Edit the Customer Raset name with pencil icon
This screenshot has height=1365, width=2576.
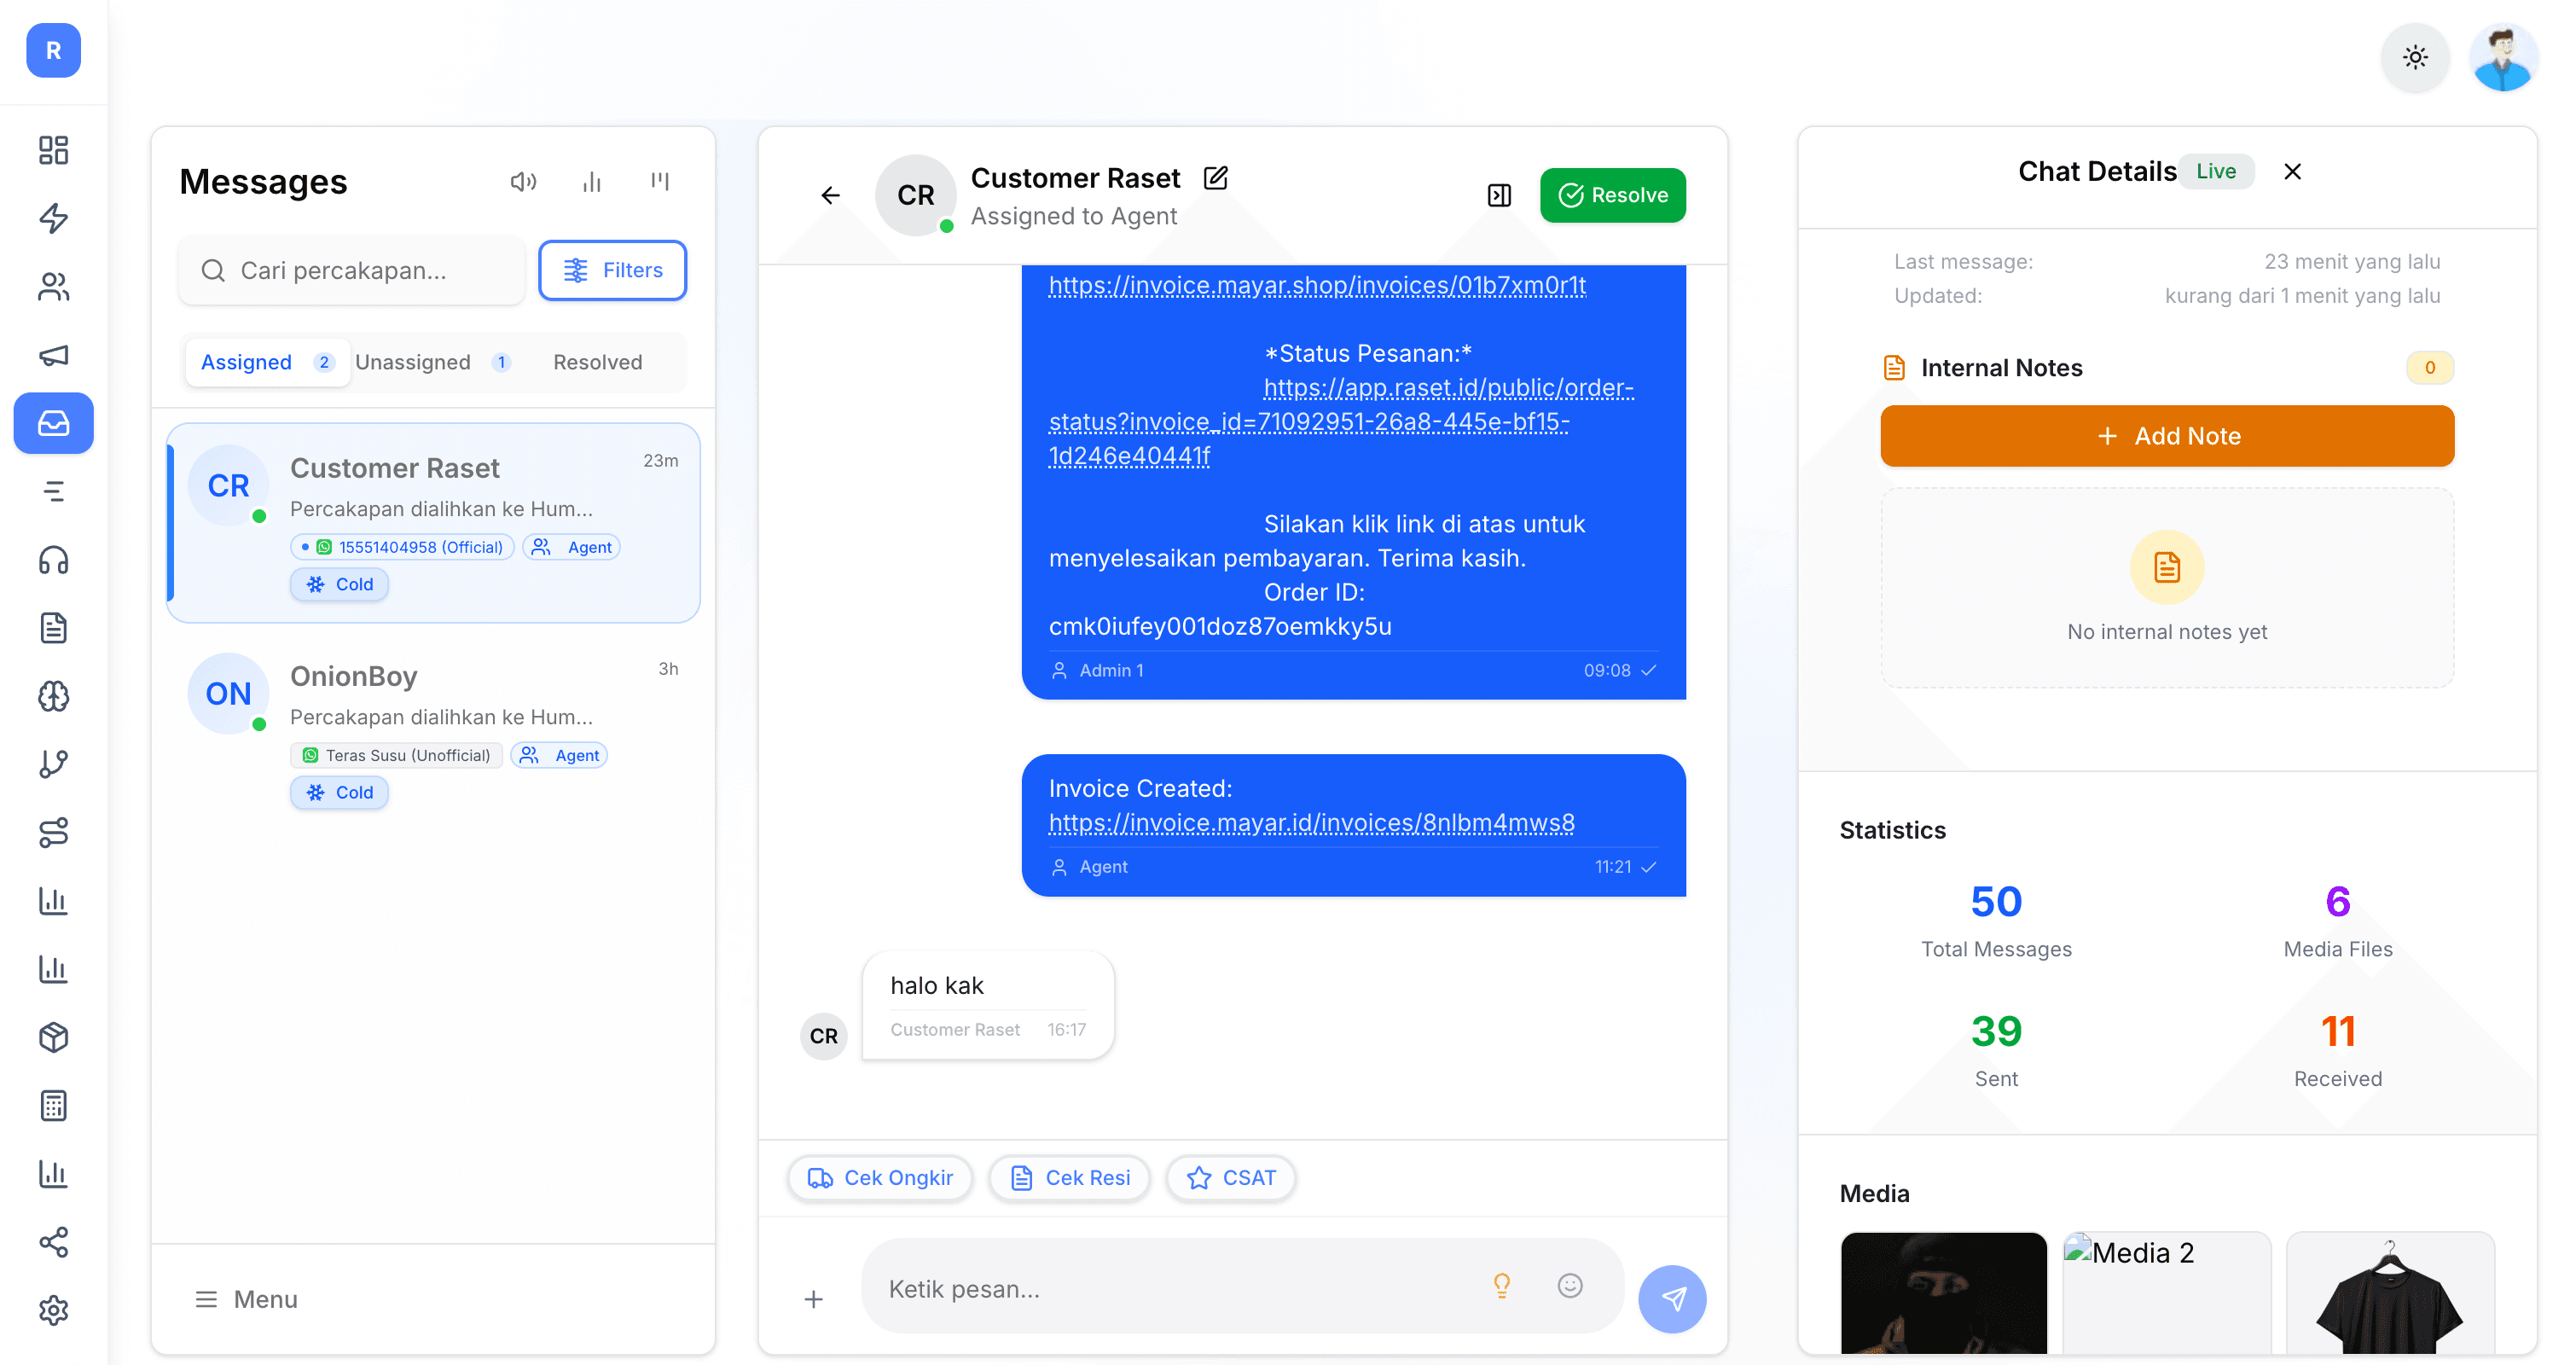pyautogui.click(x=1215, y=177)
